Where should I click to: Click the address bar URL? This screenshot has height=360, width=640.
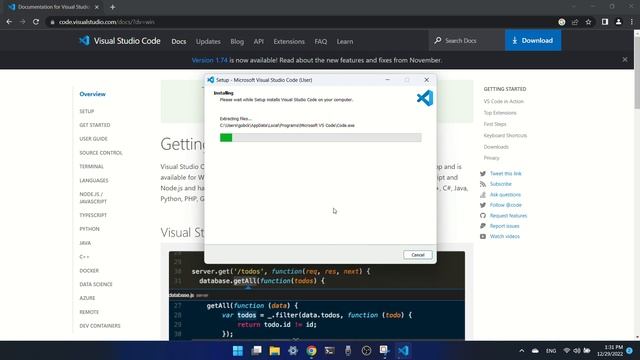pos(107,22)
